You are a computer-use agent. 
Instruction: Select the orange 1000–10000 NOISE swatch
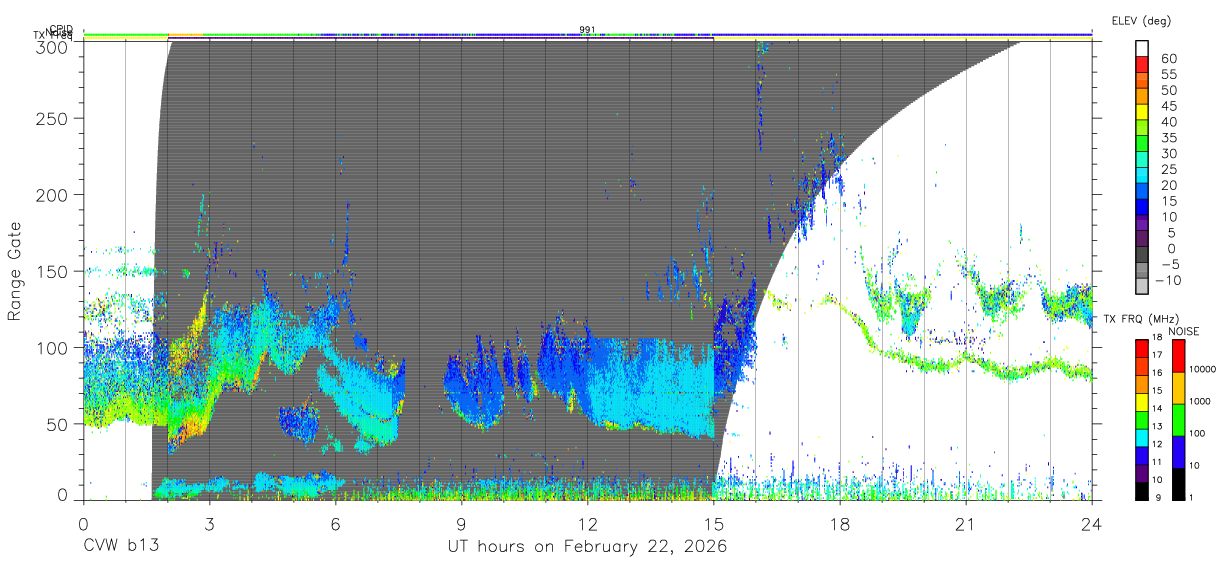1178,387
